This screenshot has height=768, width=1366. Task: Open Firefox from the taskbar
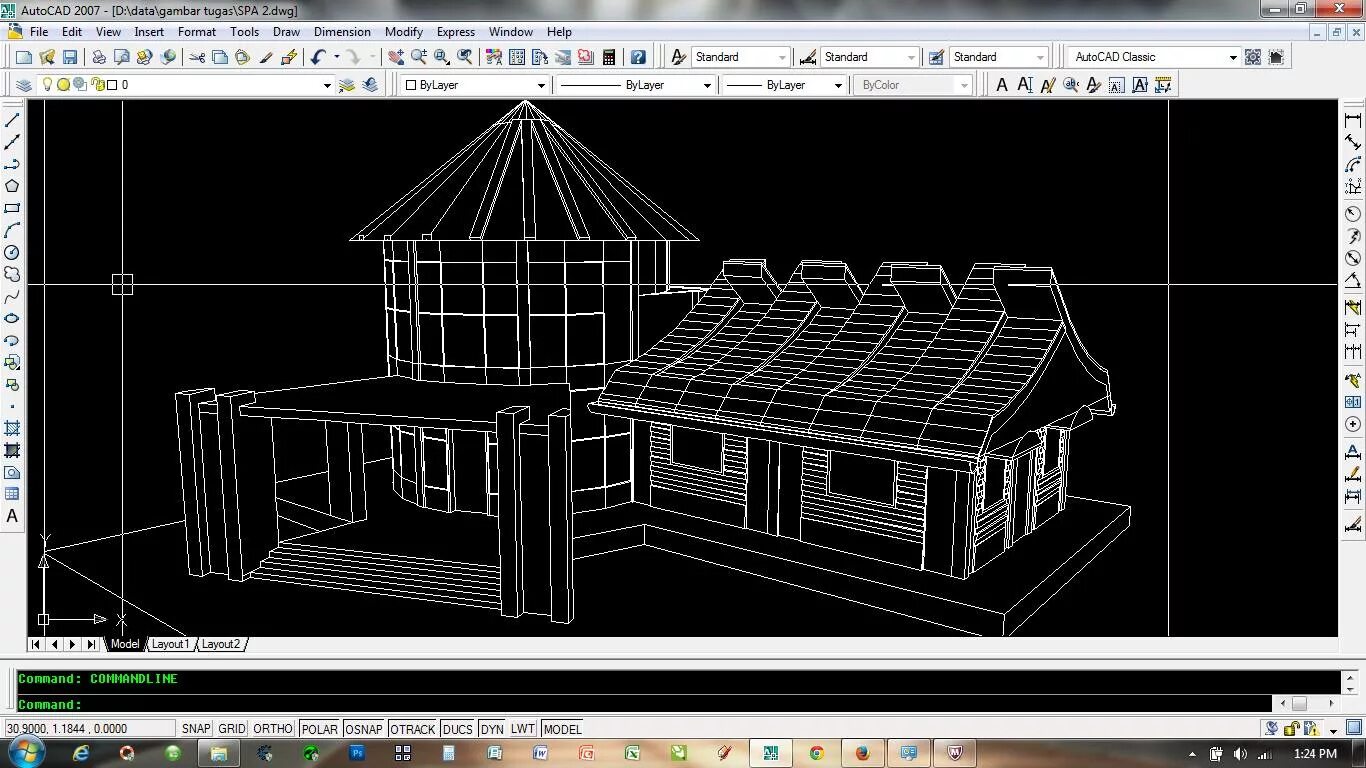click(862, 753)
